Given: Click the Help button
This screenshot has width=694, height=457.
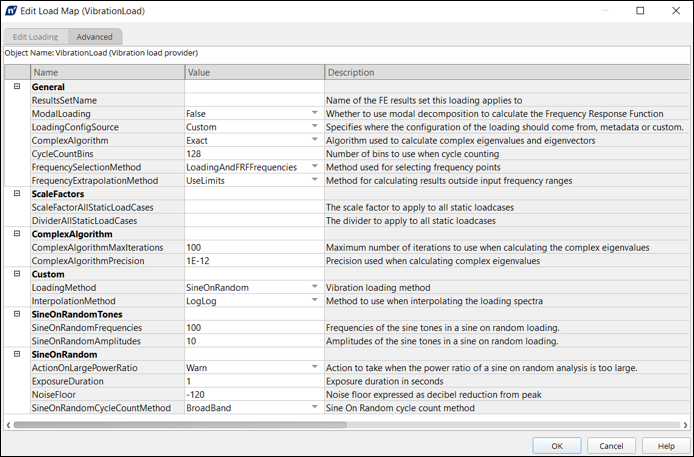Looking at the screenshot, I should [666, 446].
